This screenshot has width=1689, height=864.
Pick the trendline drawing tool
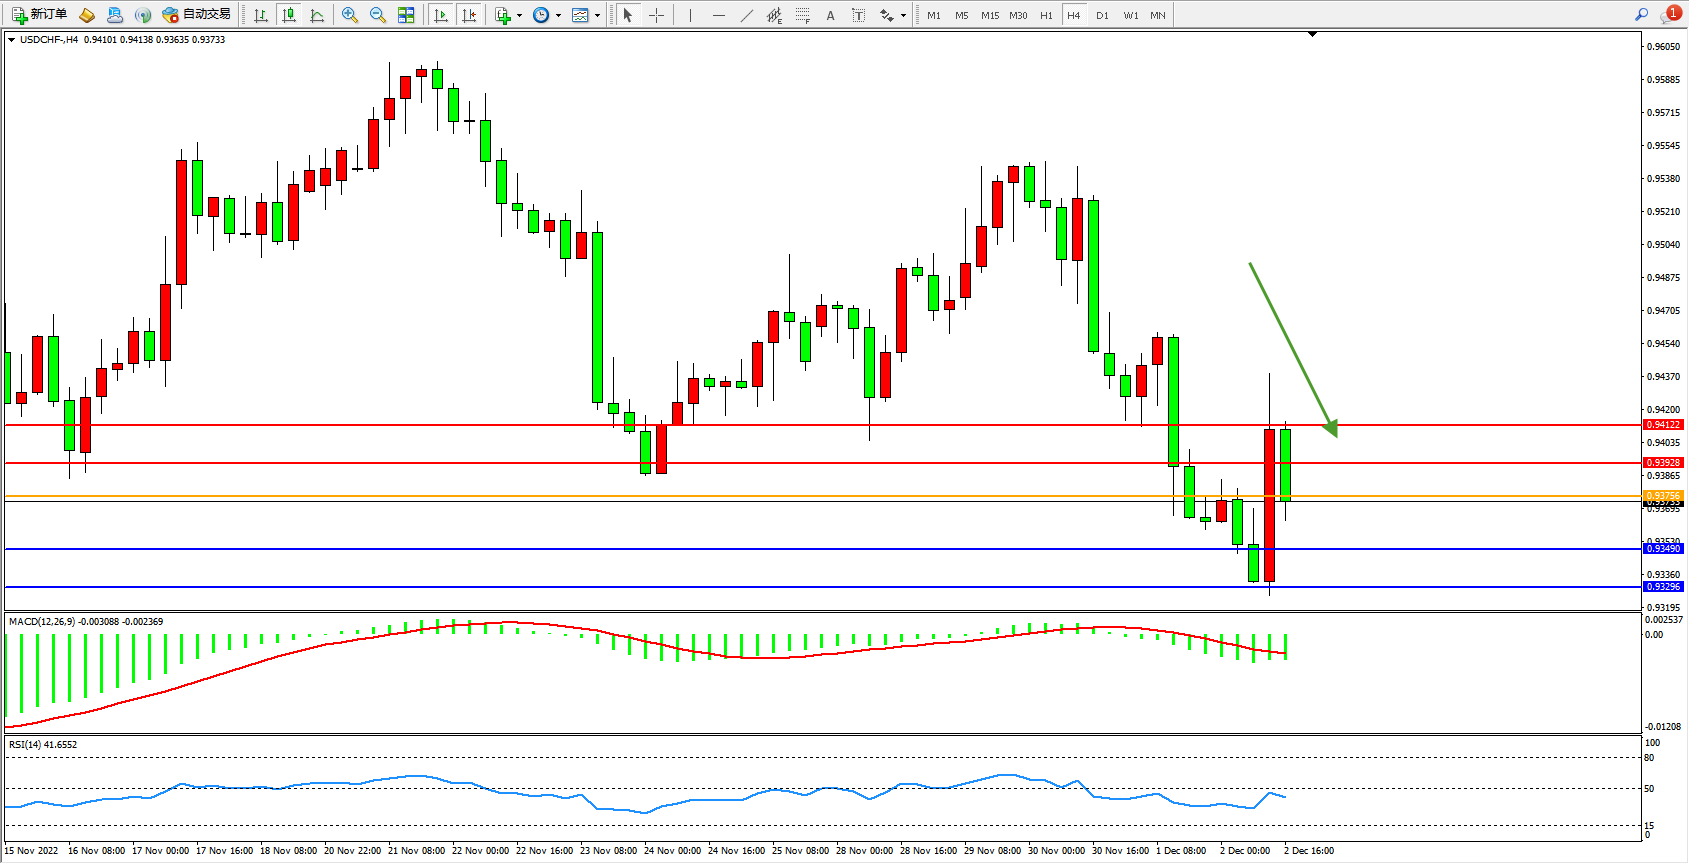click(x=747, y=15)
